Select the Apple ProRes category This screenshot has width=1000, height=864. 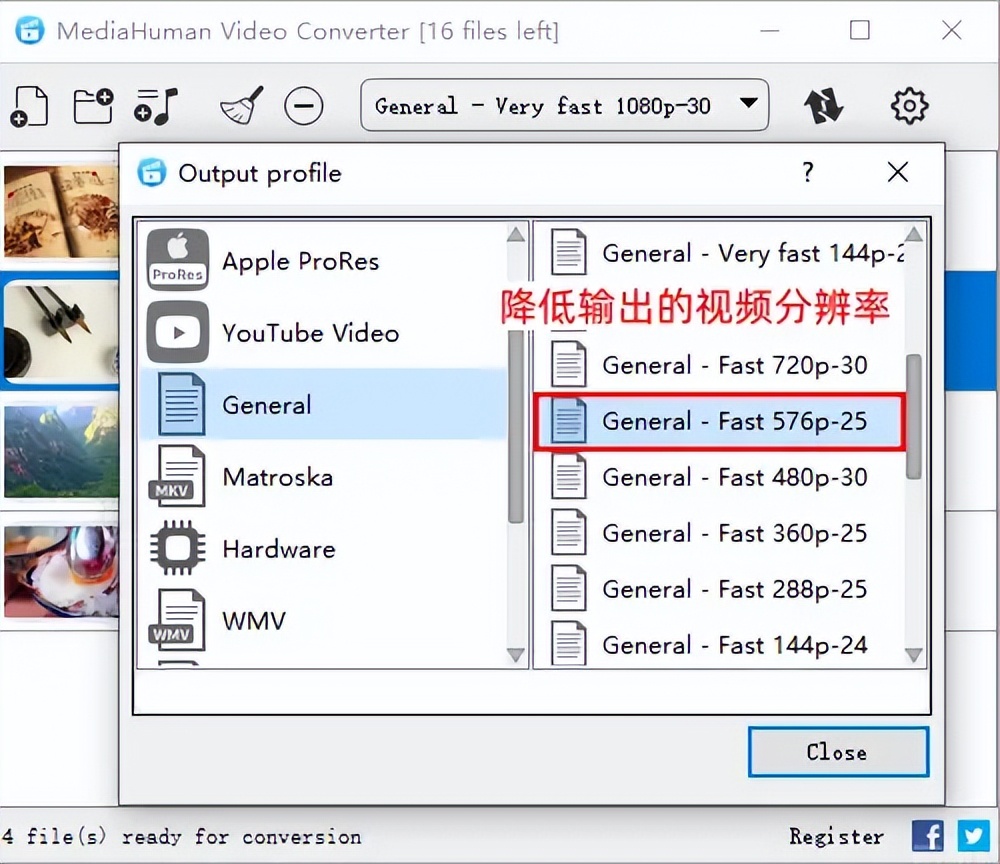pyautogui.click(x=300, y=262)
